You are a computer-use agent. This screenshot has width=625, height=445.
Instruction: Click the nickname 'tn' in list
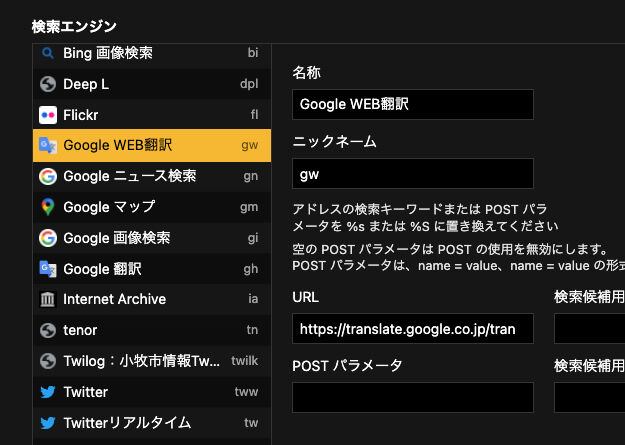tap(252, 331)
